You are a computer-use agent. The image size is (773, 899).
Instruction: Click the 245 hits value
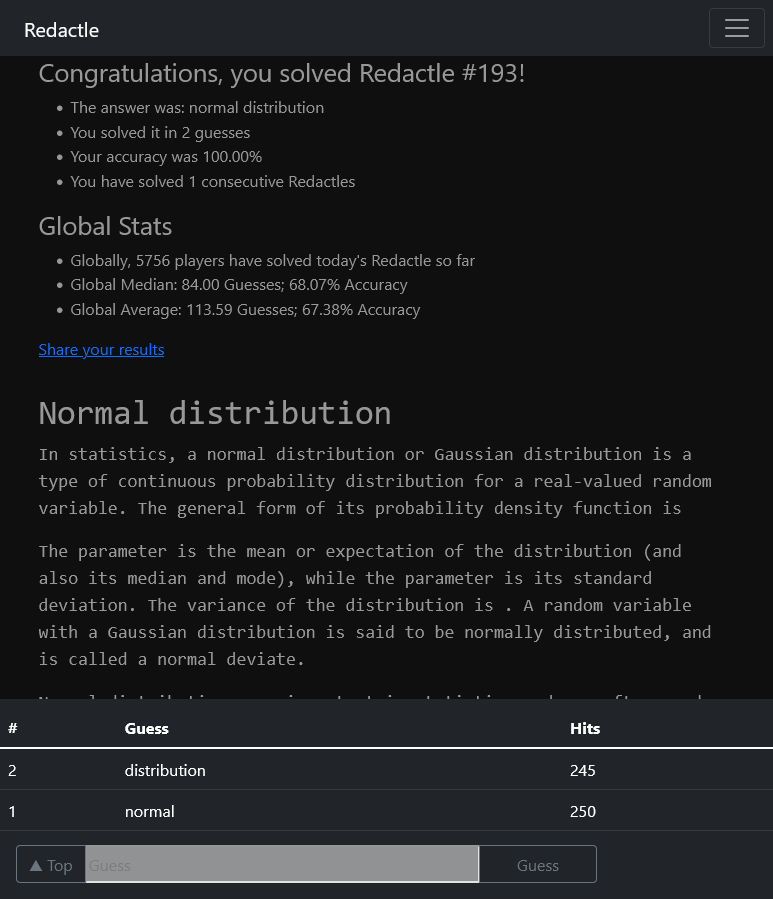tap(582, 771)
